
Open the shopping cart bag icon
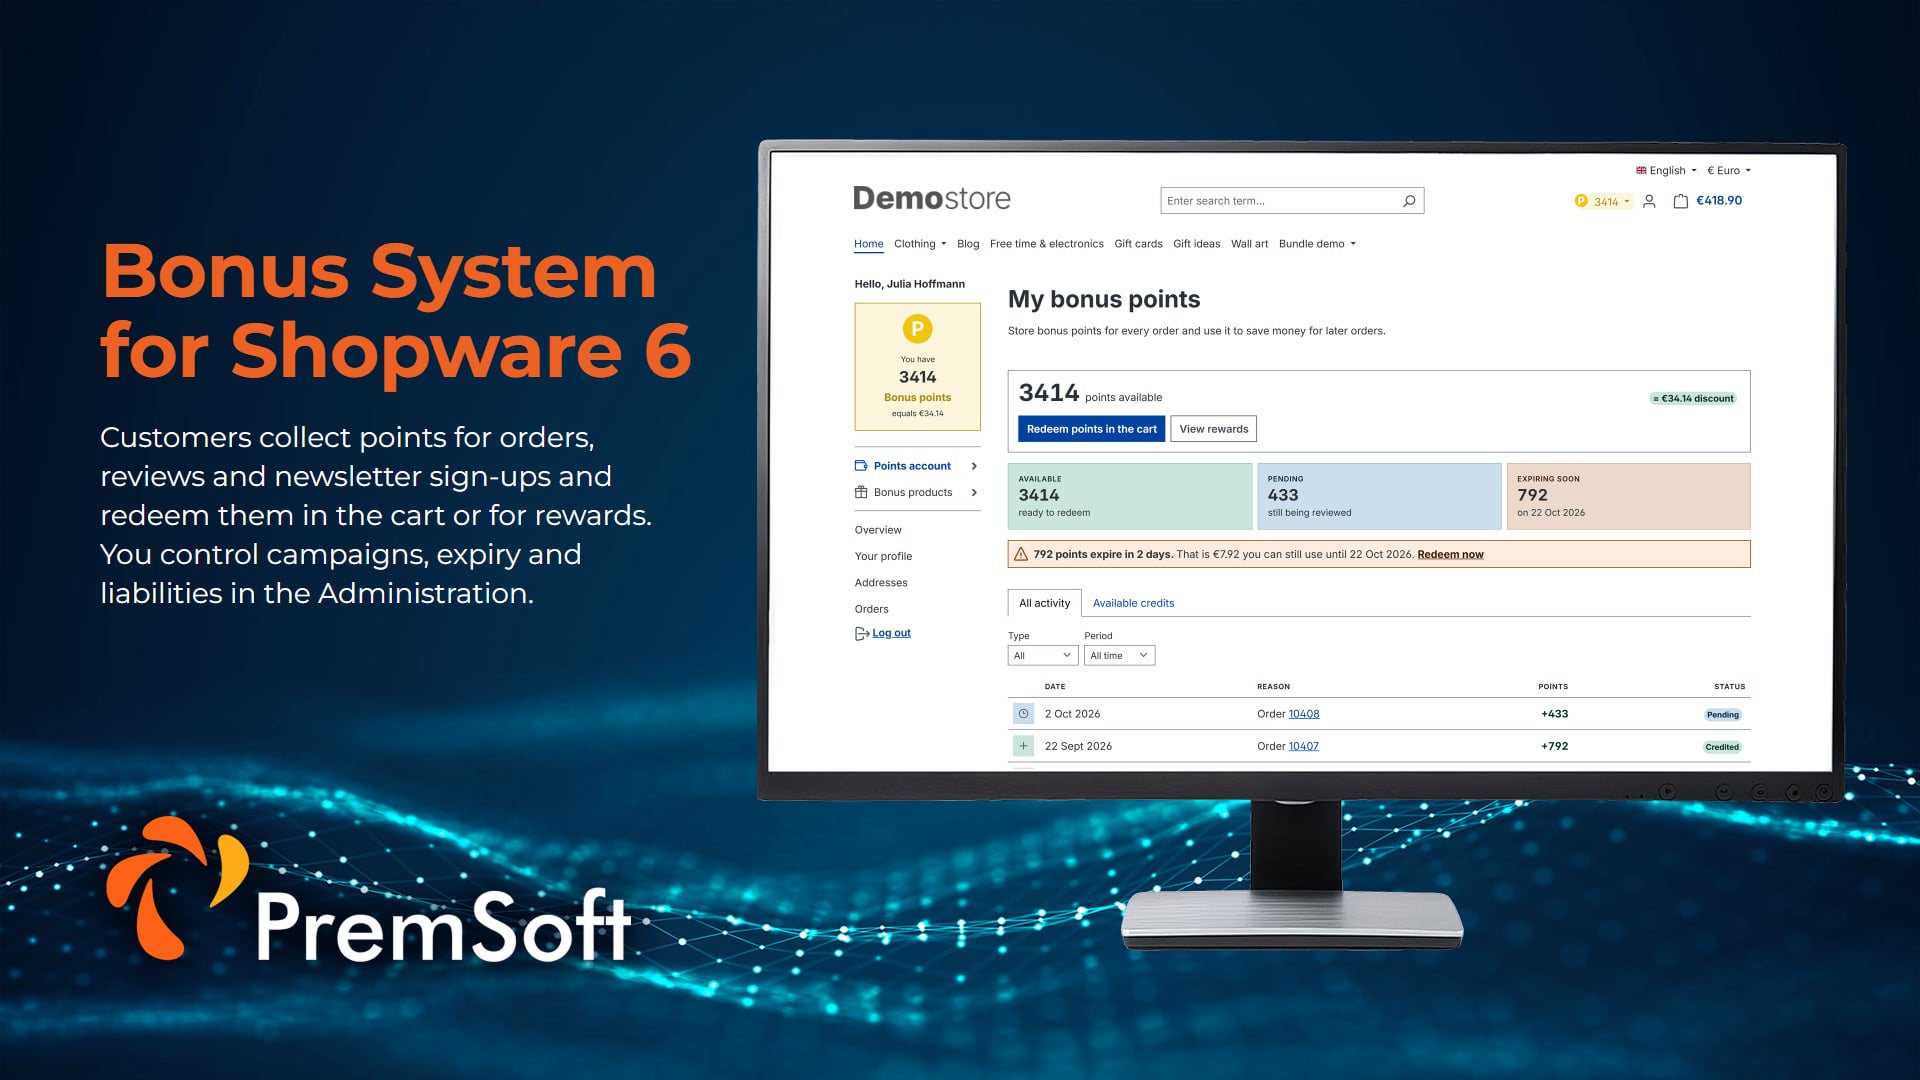point(1680,201)
